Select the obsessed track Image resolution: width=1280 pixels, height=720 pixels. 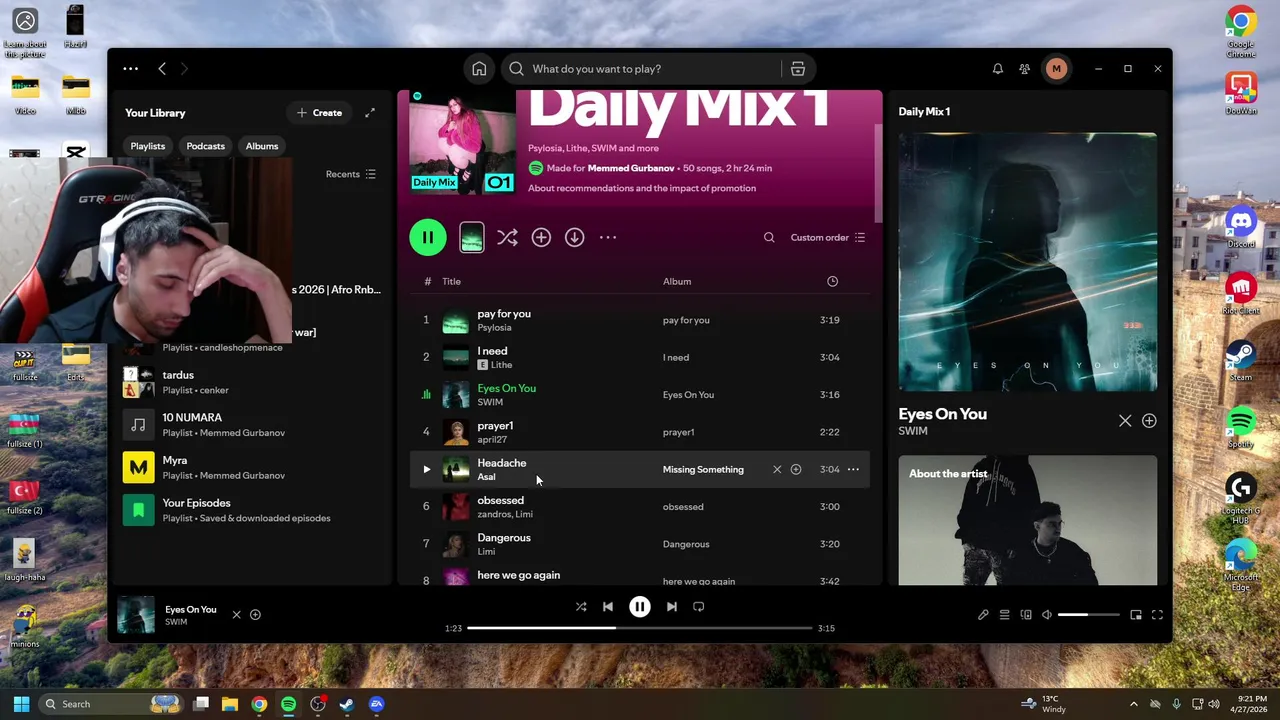640,506
